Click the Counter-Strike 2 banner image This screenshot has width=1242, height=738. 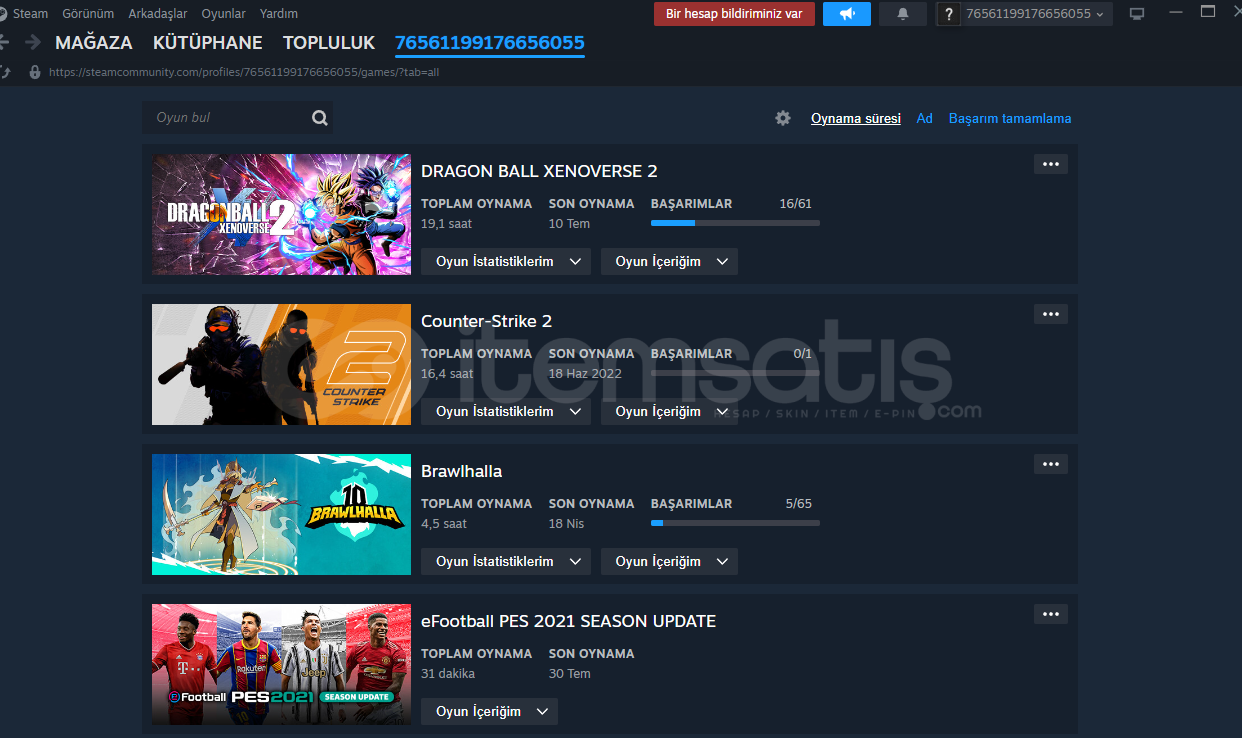[281, 364]
